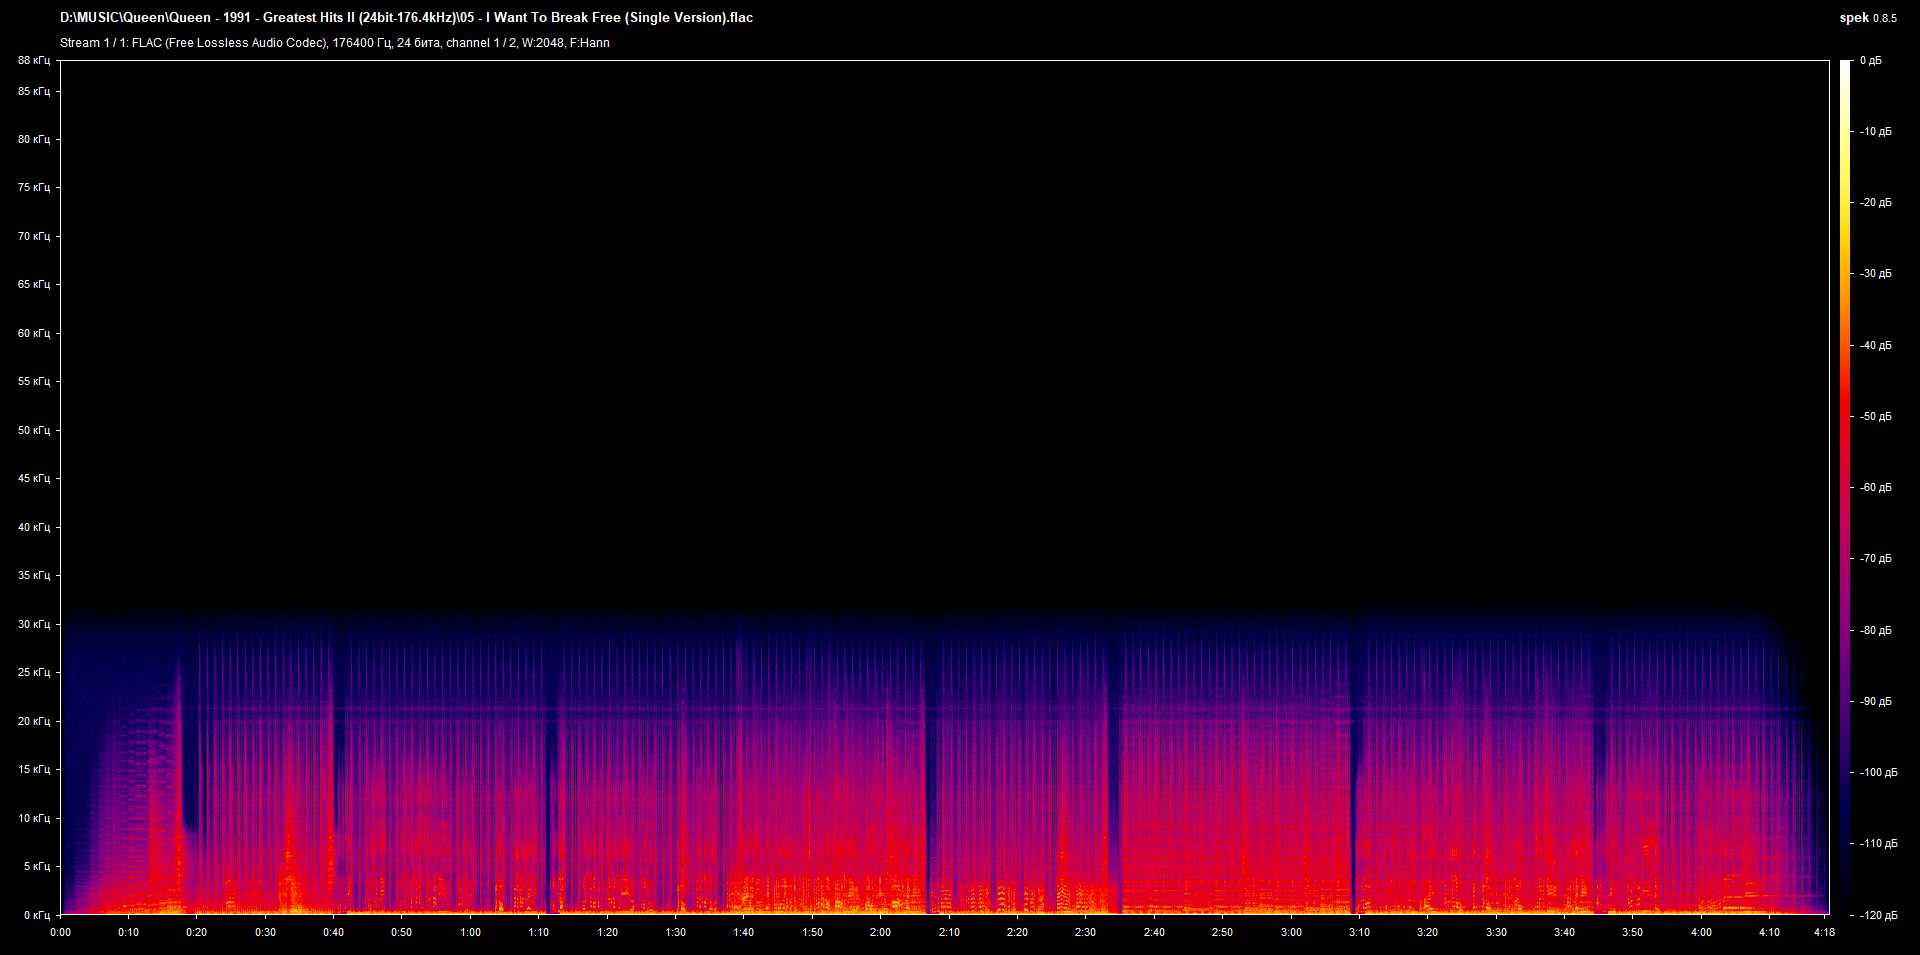Select the 20 кГц frequency axis label
Viewport: 1920px width, 955px height.
[x=34, y=721]
